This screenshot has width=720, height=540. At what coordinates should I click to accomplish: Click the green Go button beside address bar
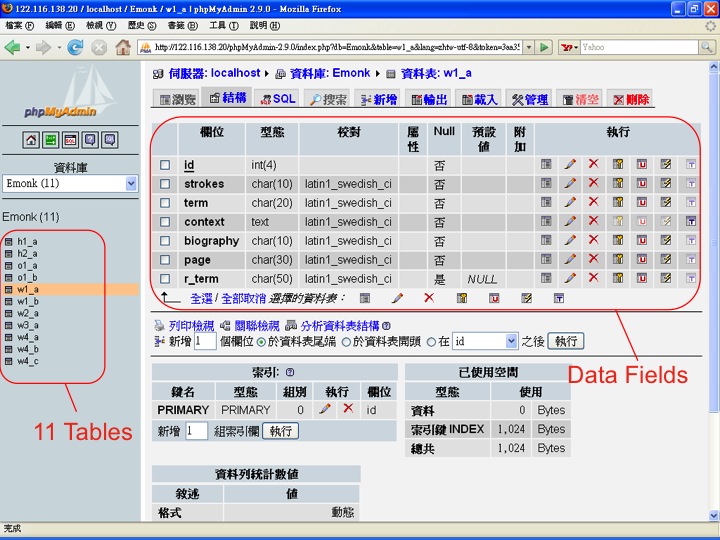(x=545, y=47)
